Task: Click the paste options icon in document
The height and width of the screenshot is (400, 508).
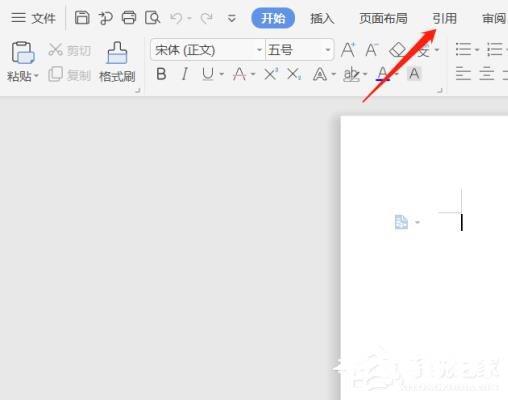Action: [401, 222]
